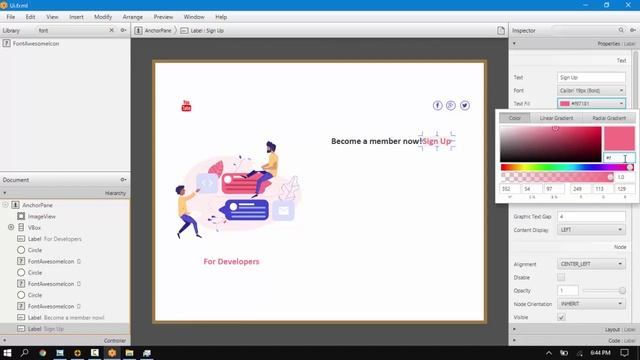
Task: Open the Node Orientation dropdown
Action: click(591, 304)
